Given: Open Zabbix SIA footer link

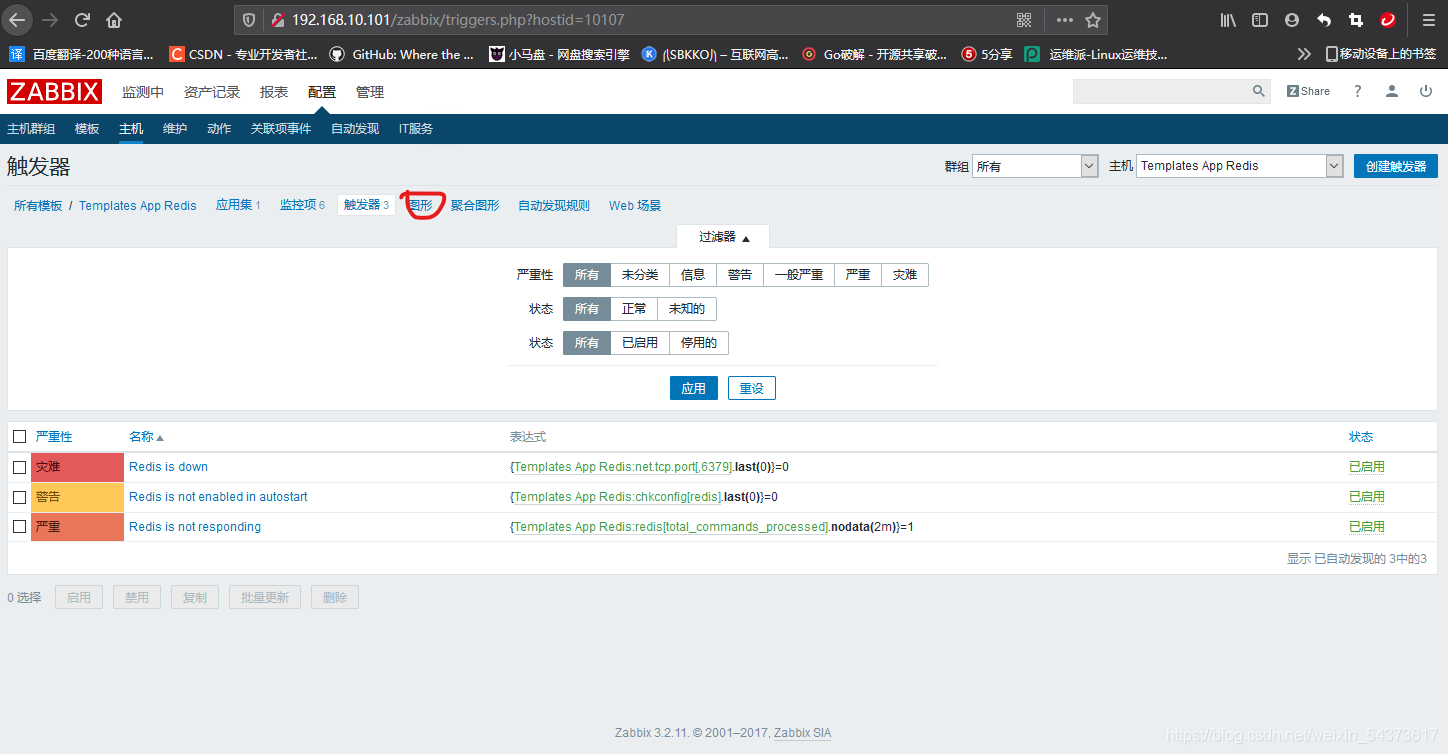Looking at the screenshot, I should [802, 733].
